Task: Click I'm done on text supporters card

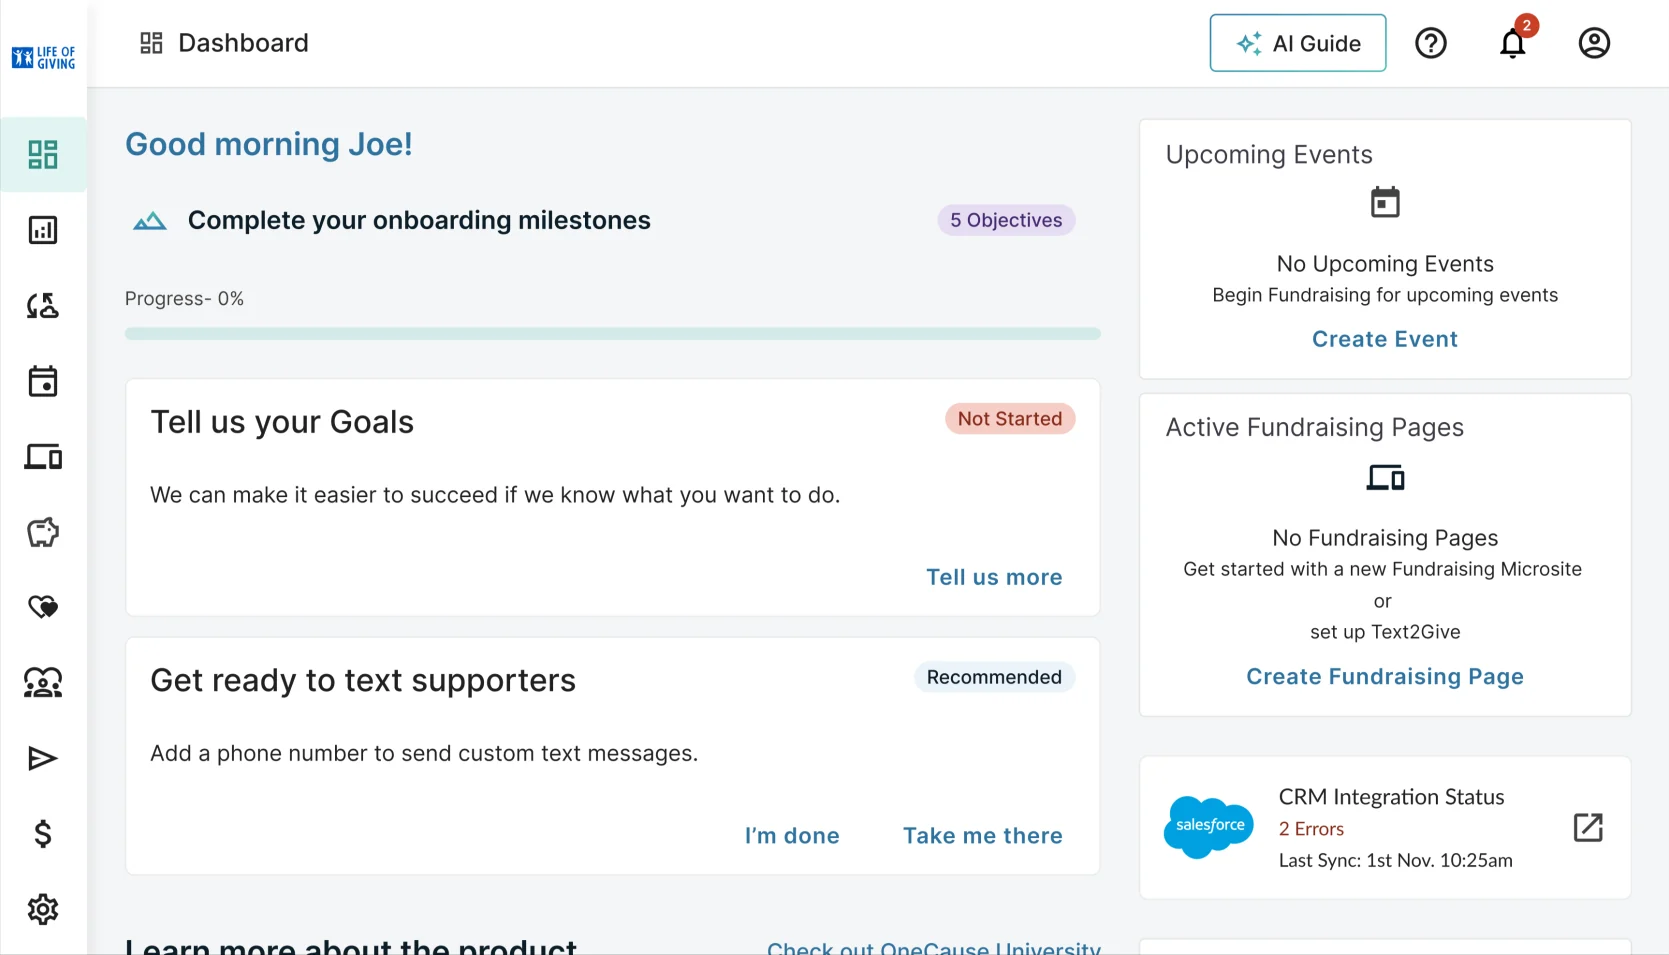Action: [x=792, y=836]
